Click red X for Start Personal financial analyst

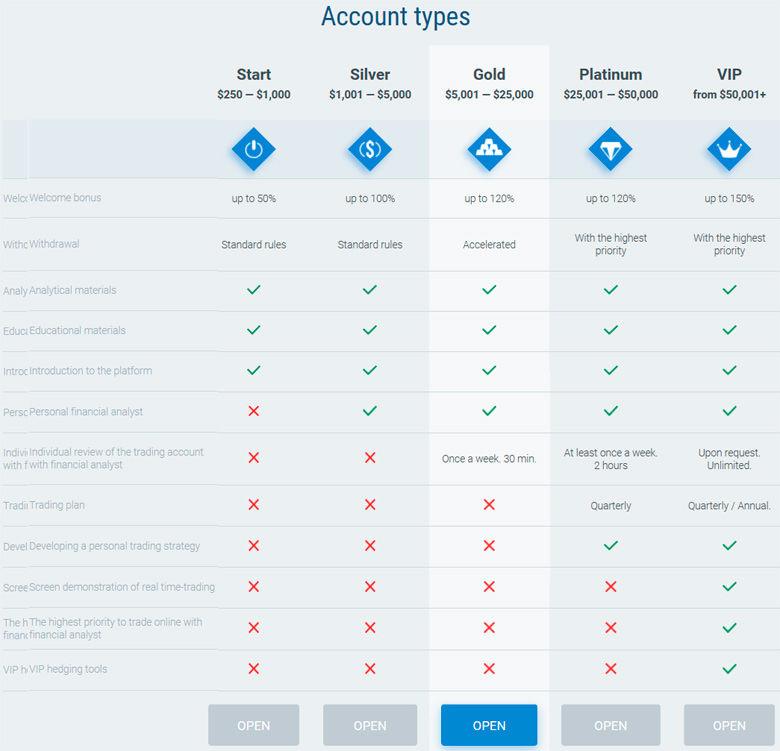click(254, 411)
